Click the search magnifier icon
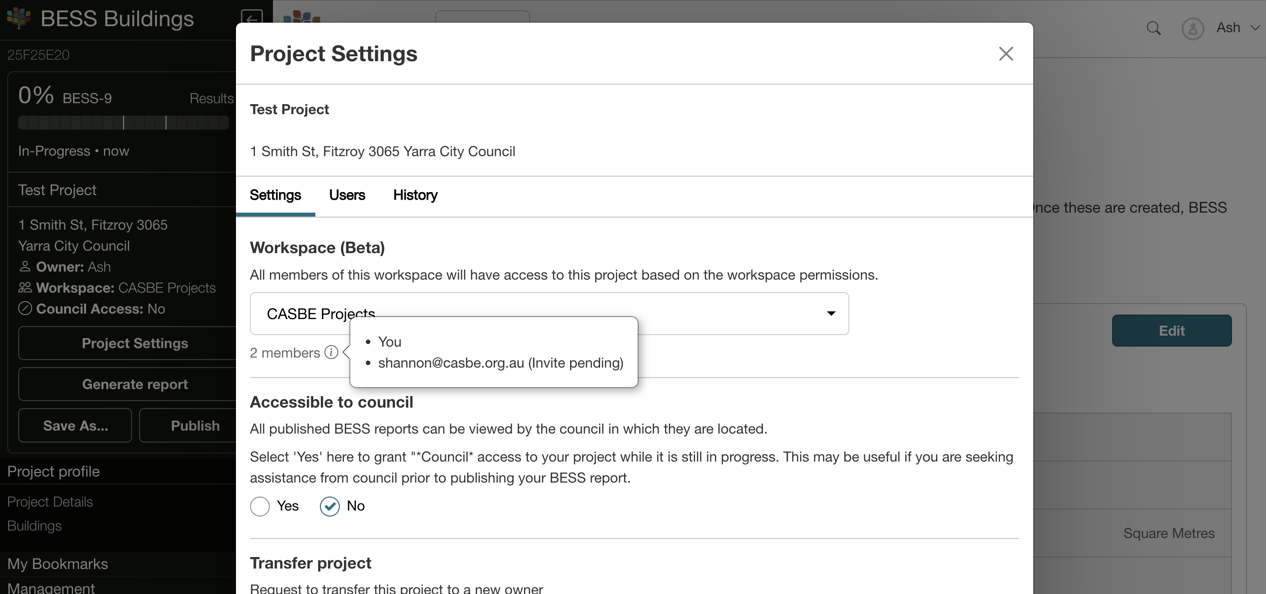The height and width of the screenshot is (594, 1267). coord(1153,28)
